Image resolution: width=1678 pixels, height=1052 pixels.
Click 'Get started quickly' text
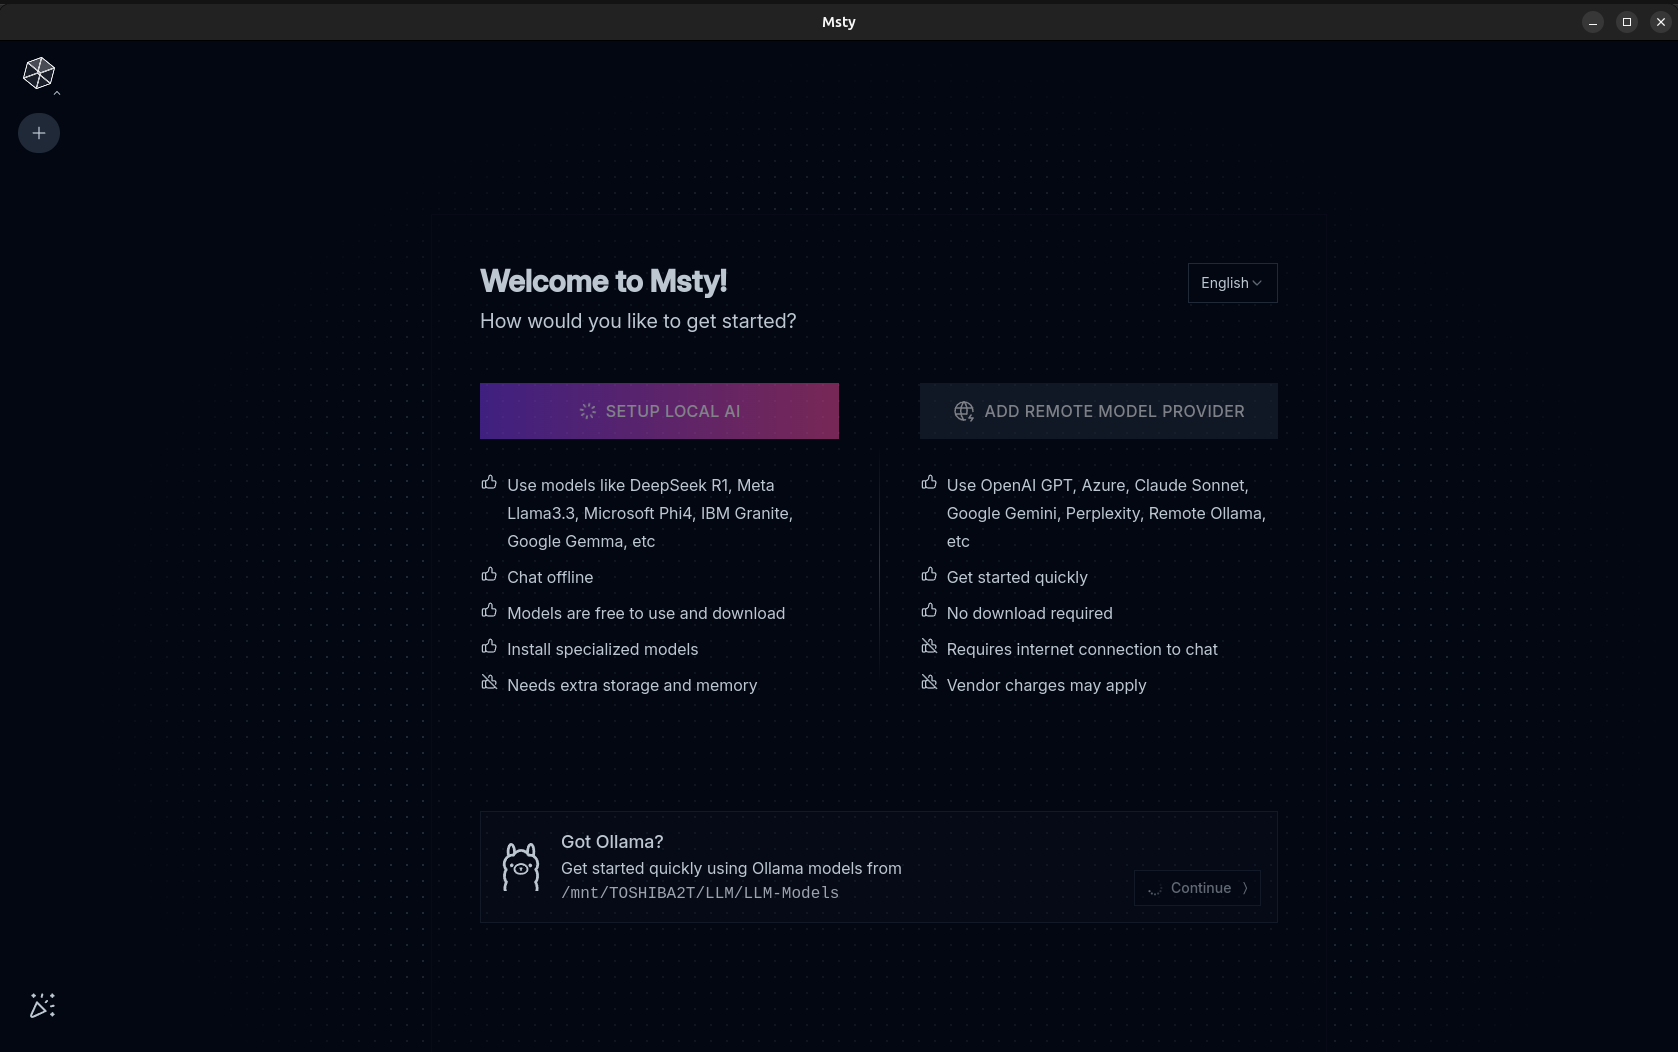pos(1017,577)
